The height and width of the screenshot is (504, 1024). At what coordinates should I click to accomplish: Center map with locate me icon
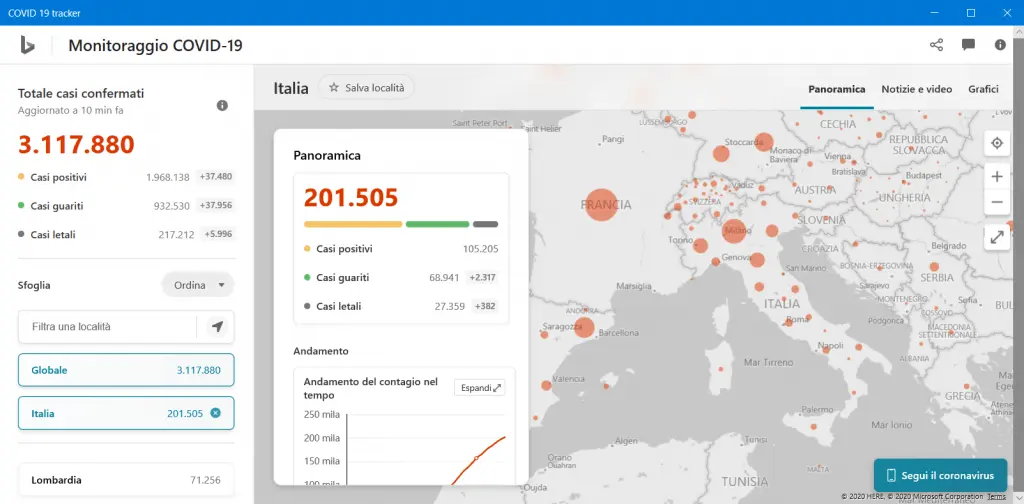click(997, 143)
